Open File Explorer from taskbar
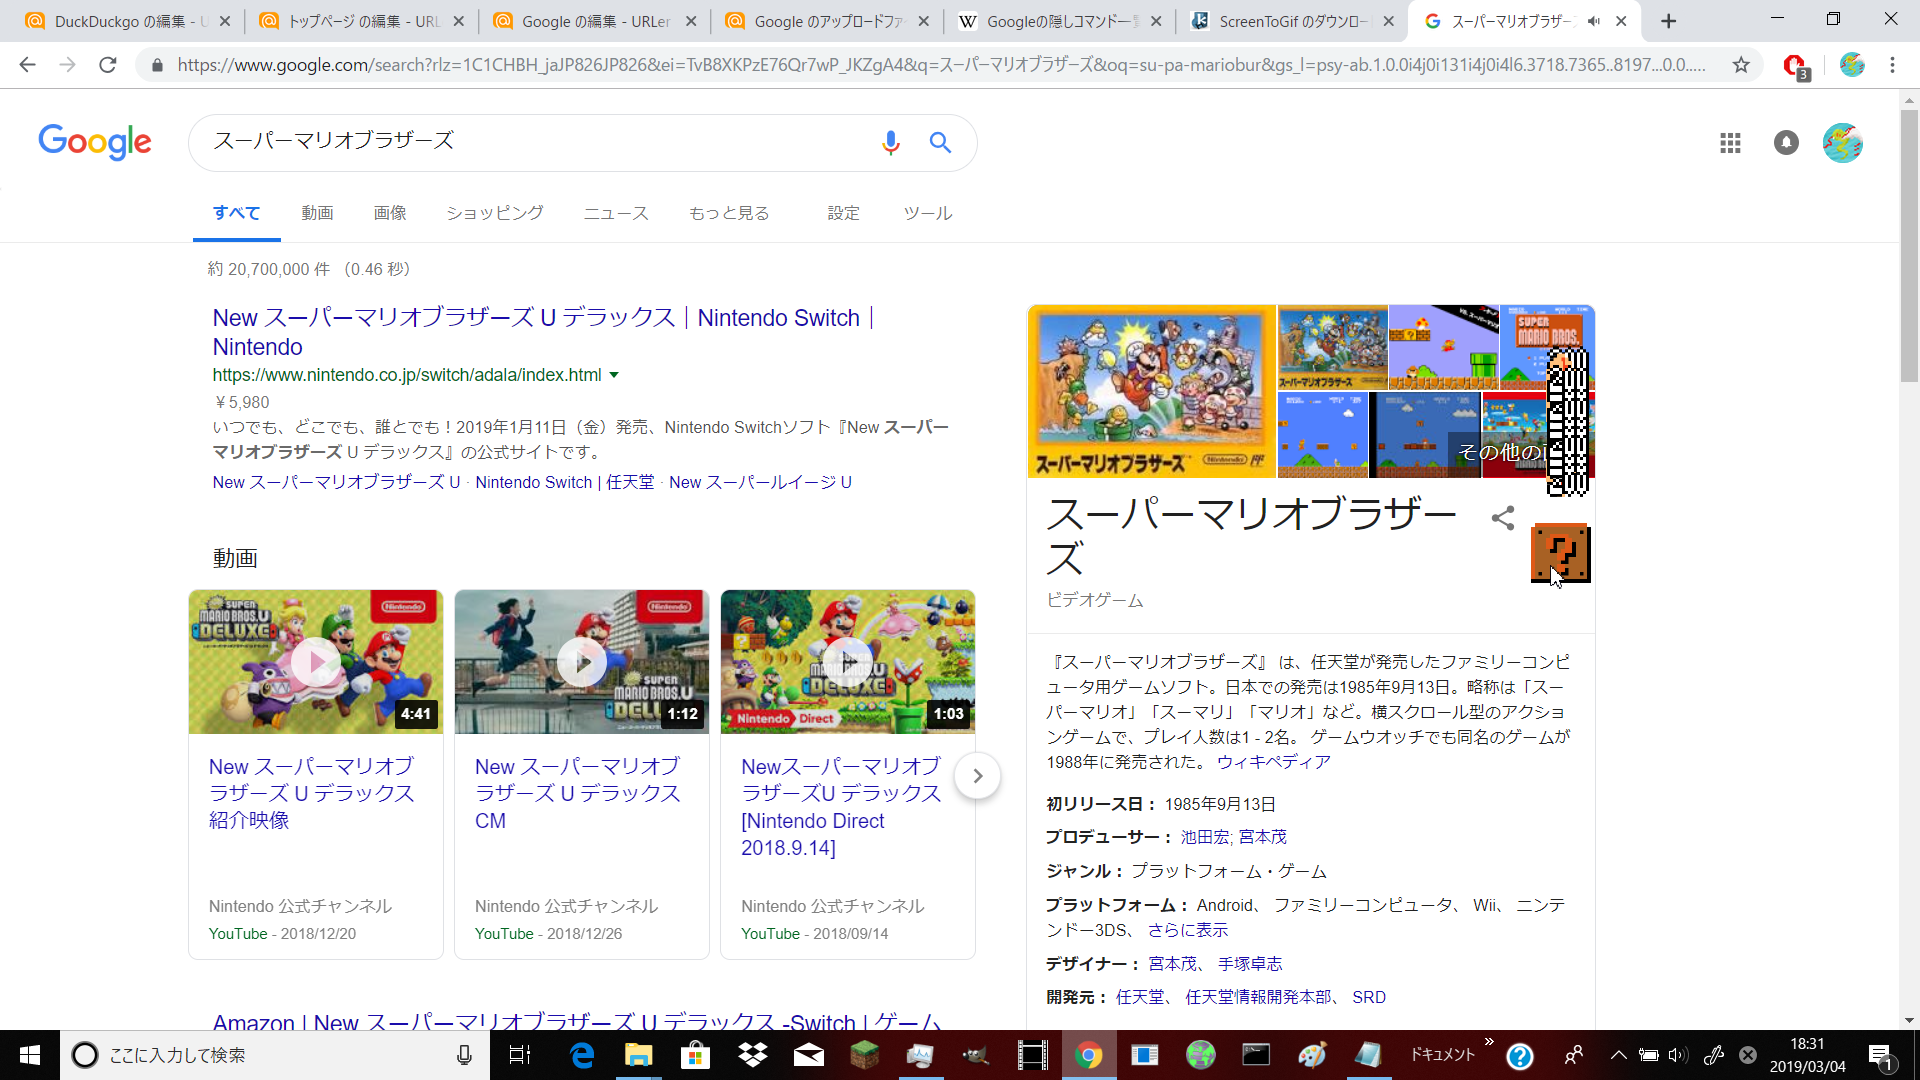 tap(638, 1055)
